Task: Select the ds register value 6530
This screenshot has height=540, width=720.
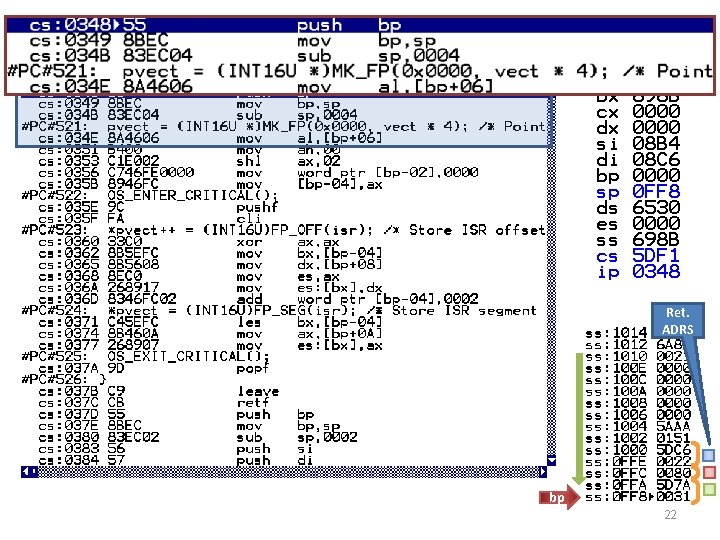Action: click(x=656, y=208)
